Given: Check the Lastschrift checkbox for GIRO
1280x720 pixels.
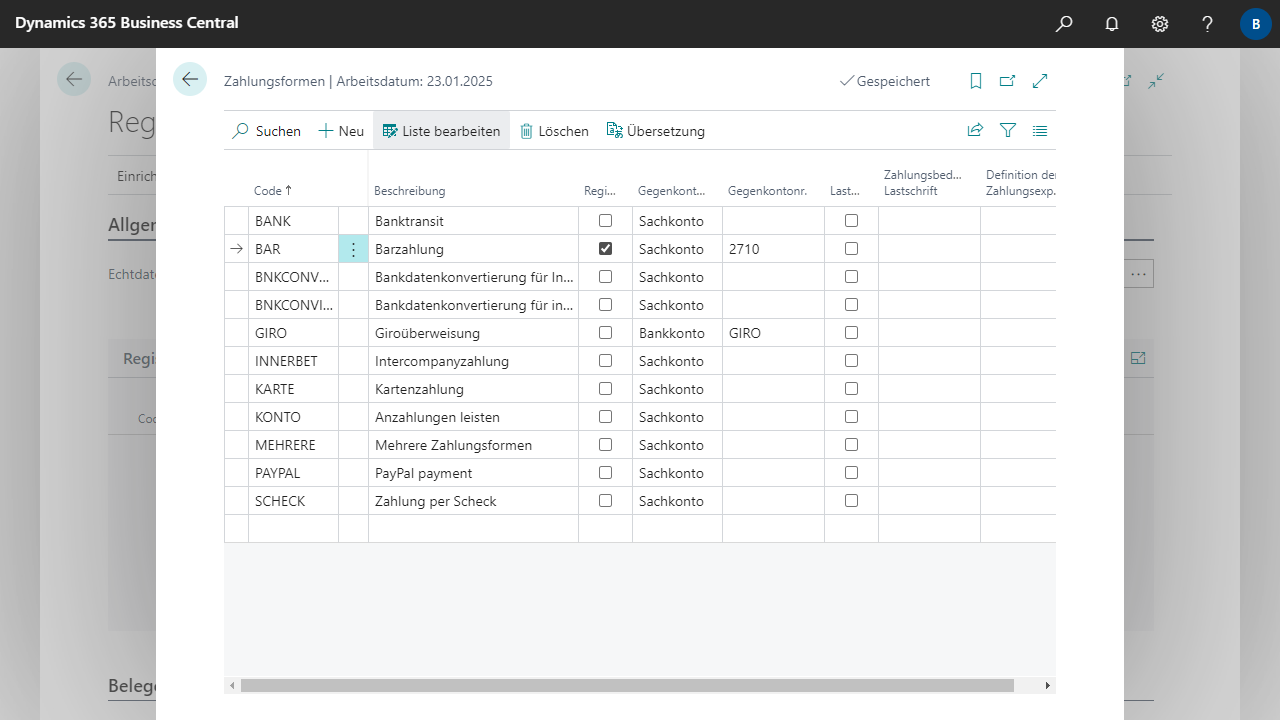Looking at the screenshot, I should (851, 333).
